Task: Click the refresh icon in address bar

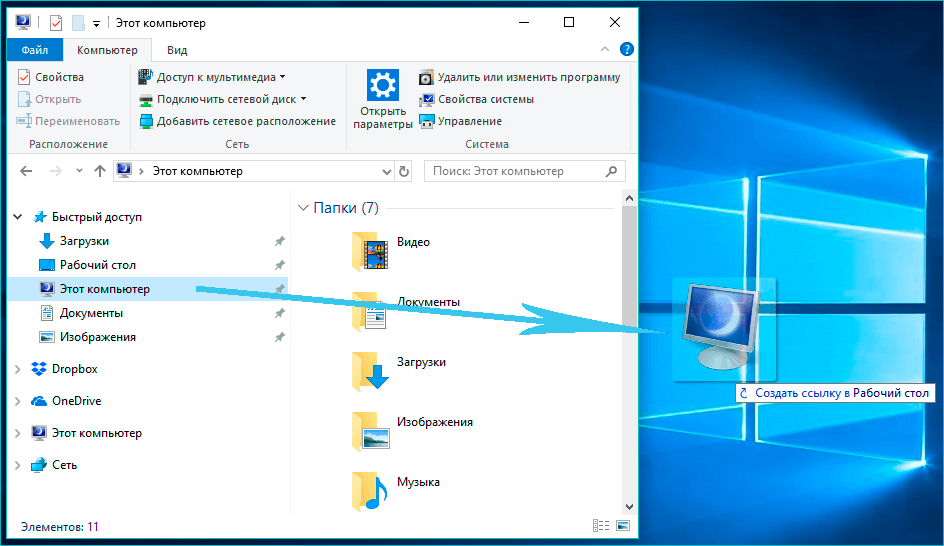Action: tap(404, 171)
